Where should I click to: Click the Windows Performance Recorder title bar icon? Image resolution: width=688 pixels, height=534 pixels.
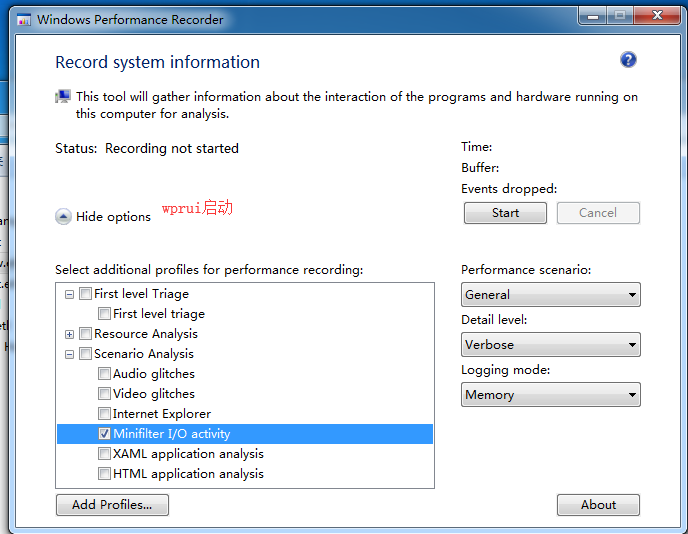point(24,20)
